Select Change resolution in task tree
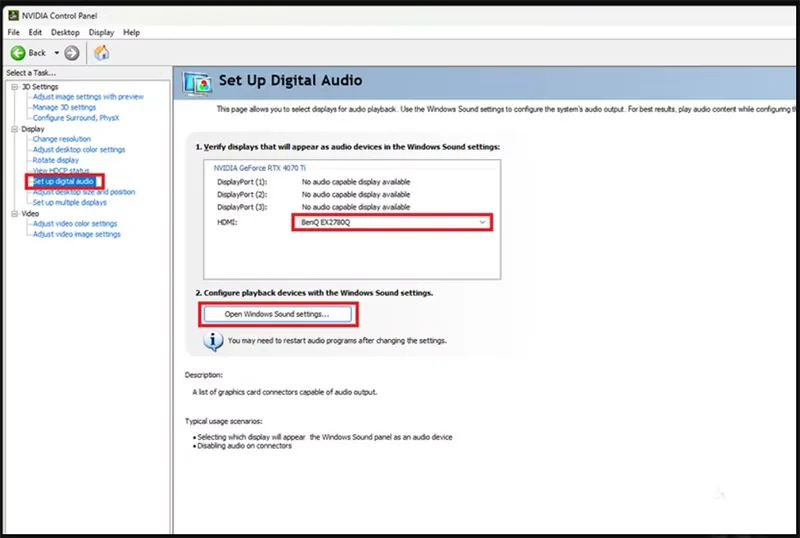Screen dimensions: 800x538 click(61, 139)
